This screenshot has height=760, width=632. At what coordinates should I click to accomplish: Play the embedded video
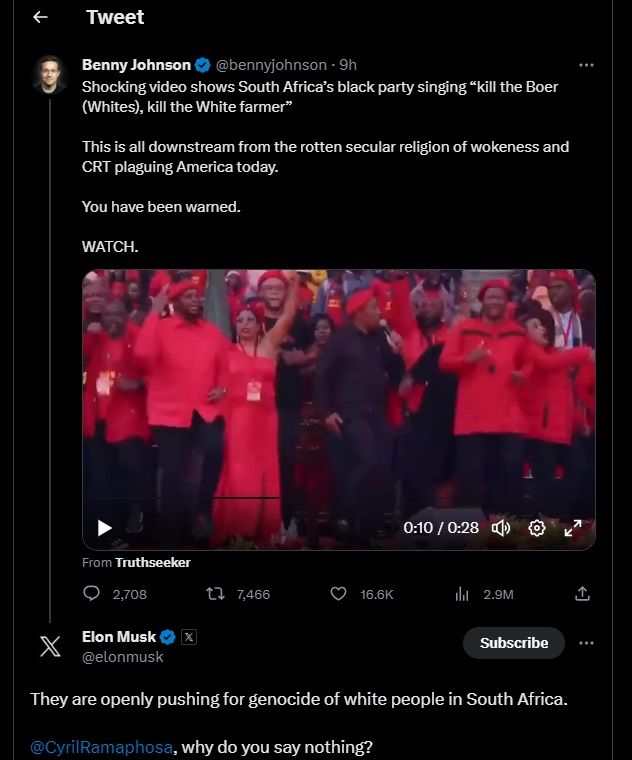pyautogui.click(x=105, y=528)
